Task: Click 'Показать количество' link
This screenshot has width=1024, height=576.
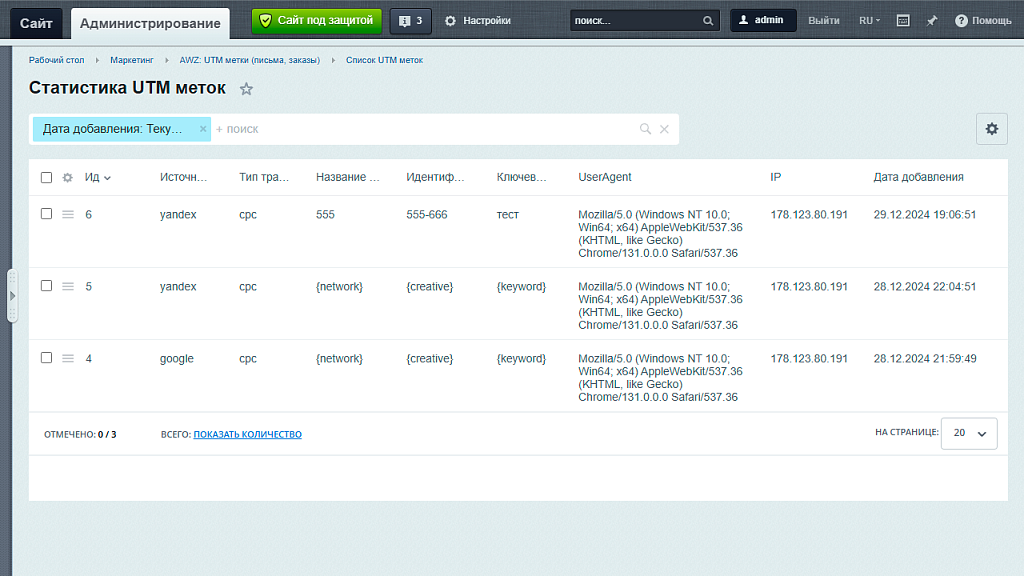Action: (x=247, y=434)
